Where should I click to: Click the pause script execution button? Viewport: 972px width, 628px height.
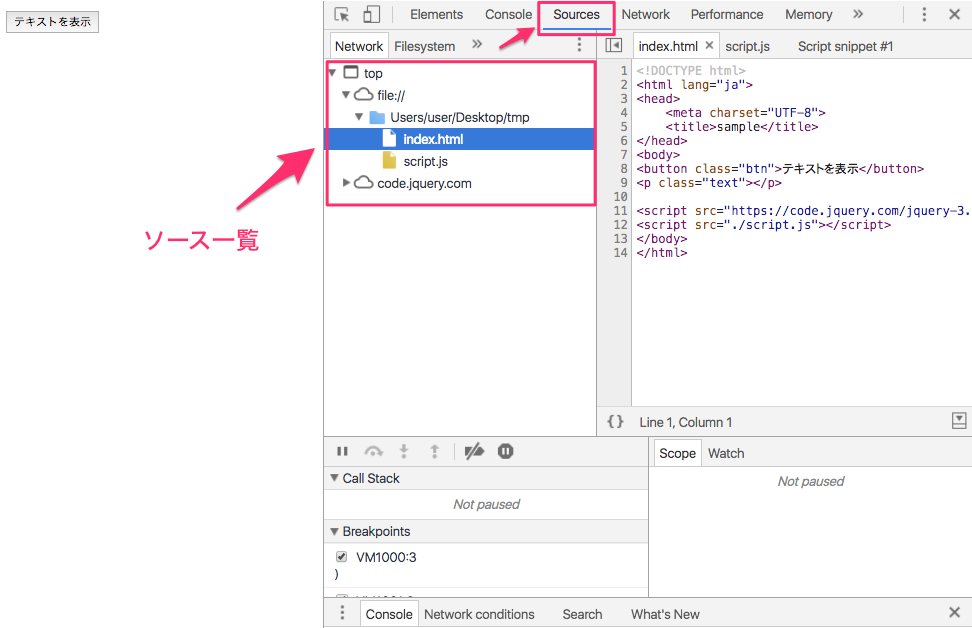[342, 451]
